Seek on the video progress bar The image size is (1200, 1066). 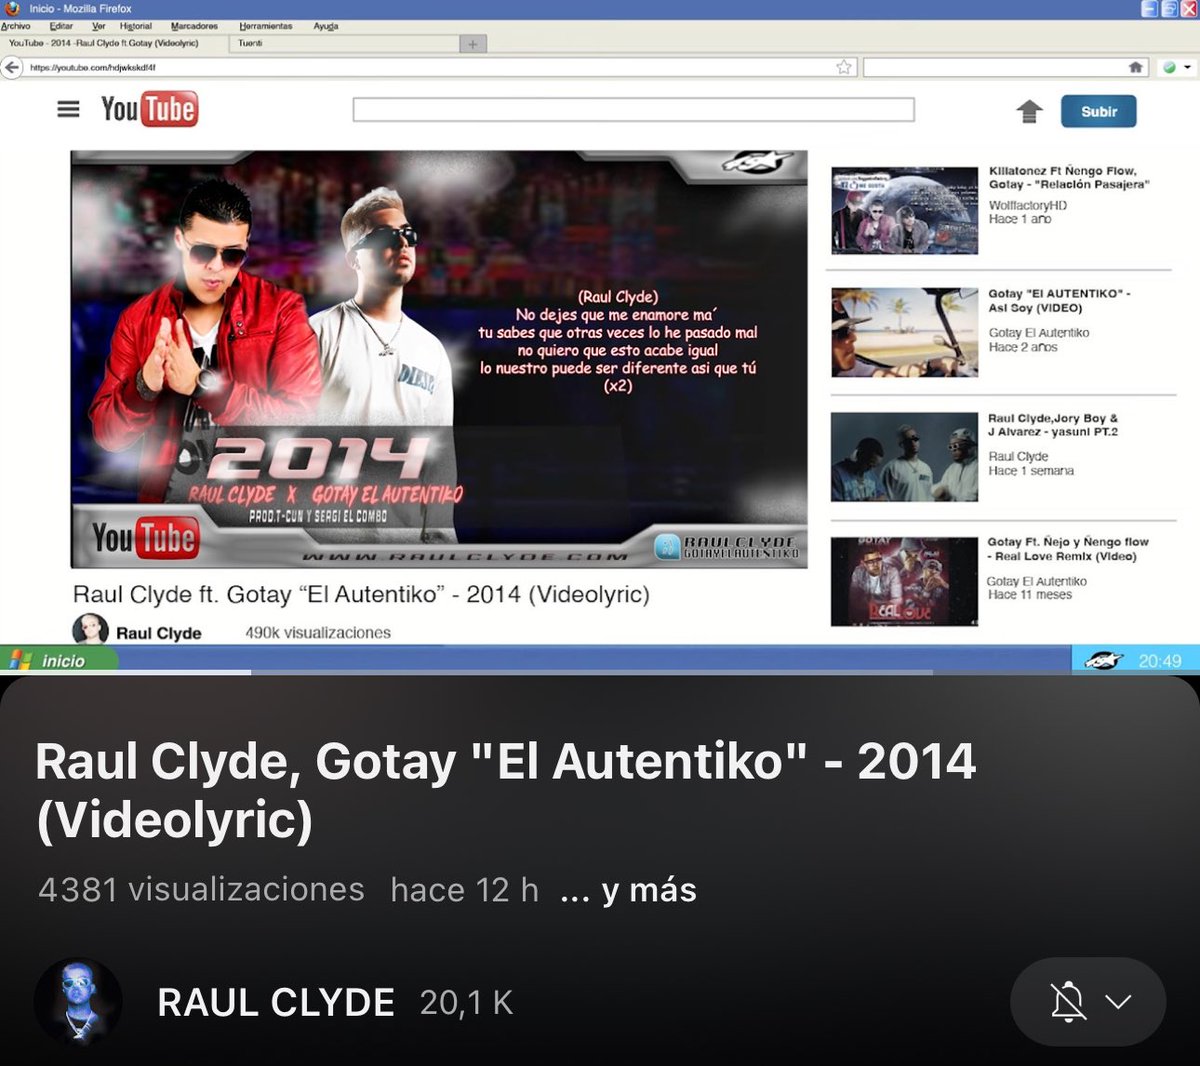coord(600,673)
